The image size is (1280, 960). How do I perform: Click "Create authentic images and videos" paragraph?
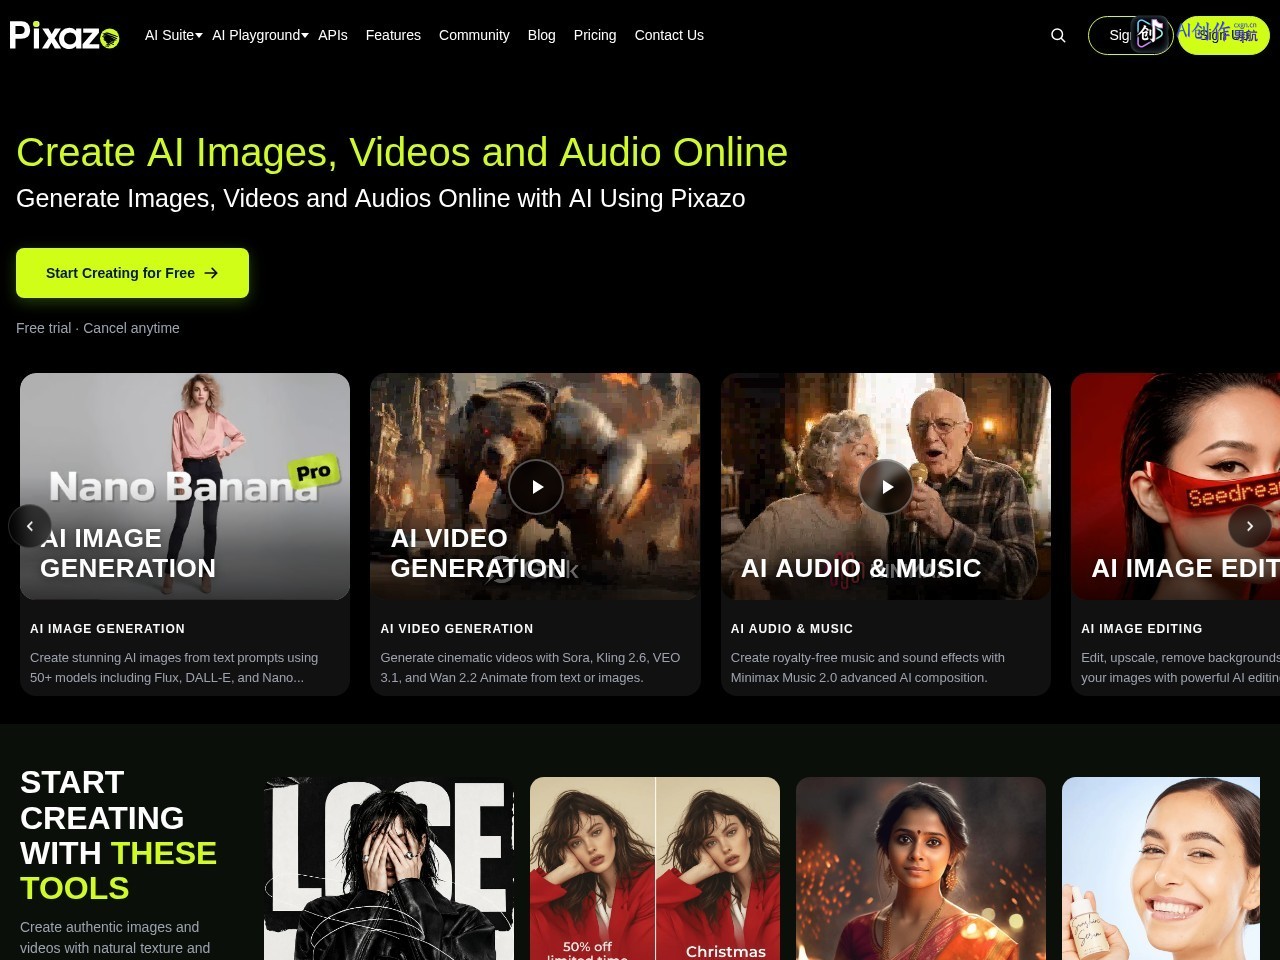115,938
